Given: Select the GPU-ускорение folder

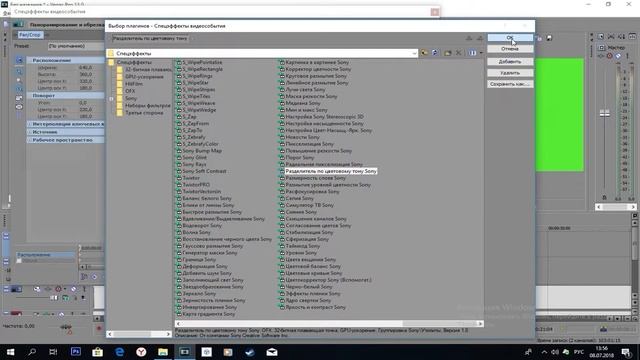Looking at the screenshot, I should (x=144, y=77).
